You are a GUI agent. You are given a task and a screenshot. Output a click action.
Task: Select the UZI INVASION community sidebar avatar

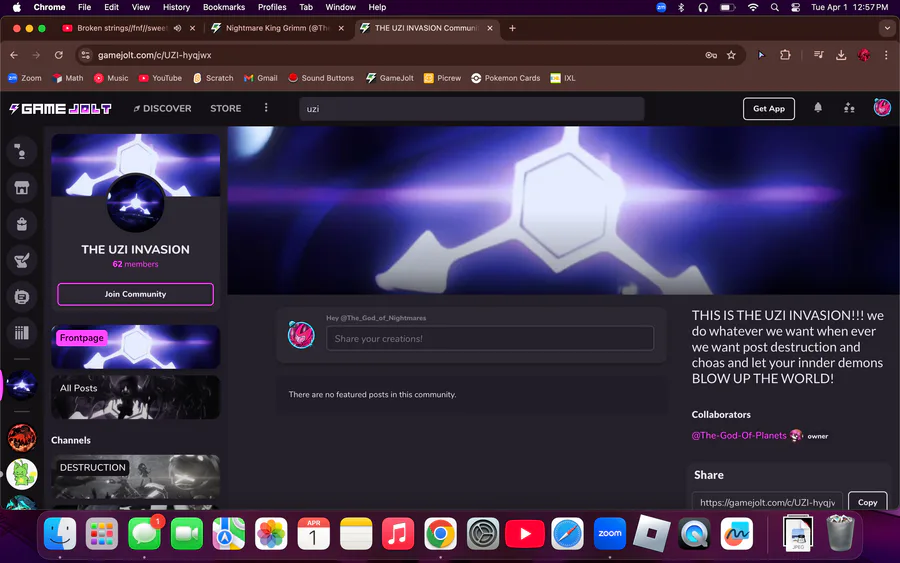point(21,385)
